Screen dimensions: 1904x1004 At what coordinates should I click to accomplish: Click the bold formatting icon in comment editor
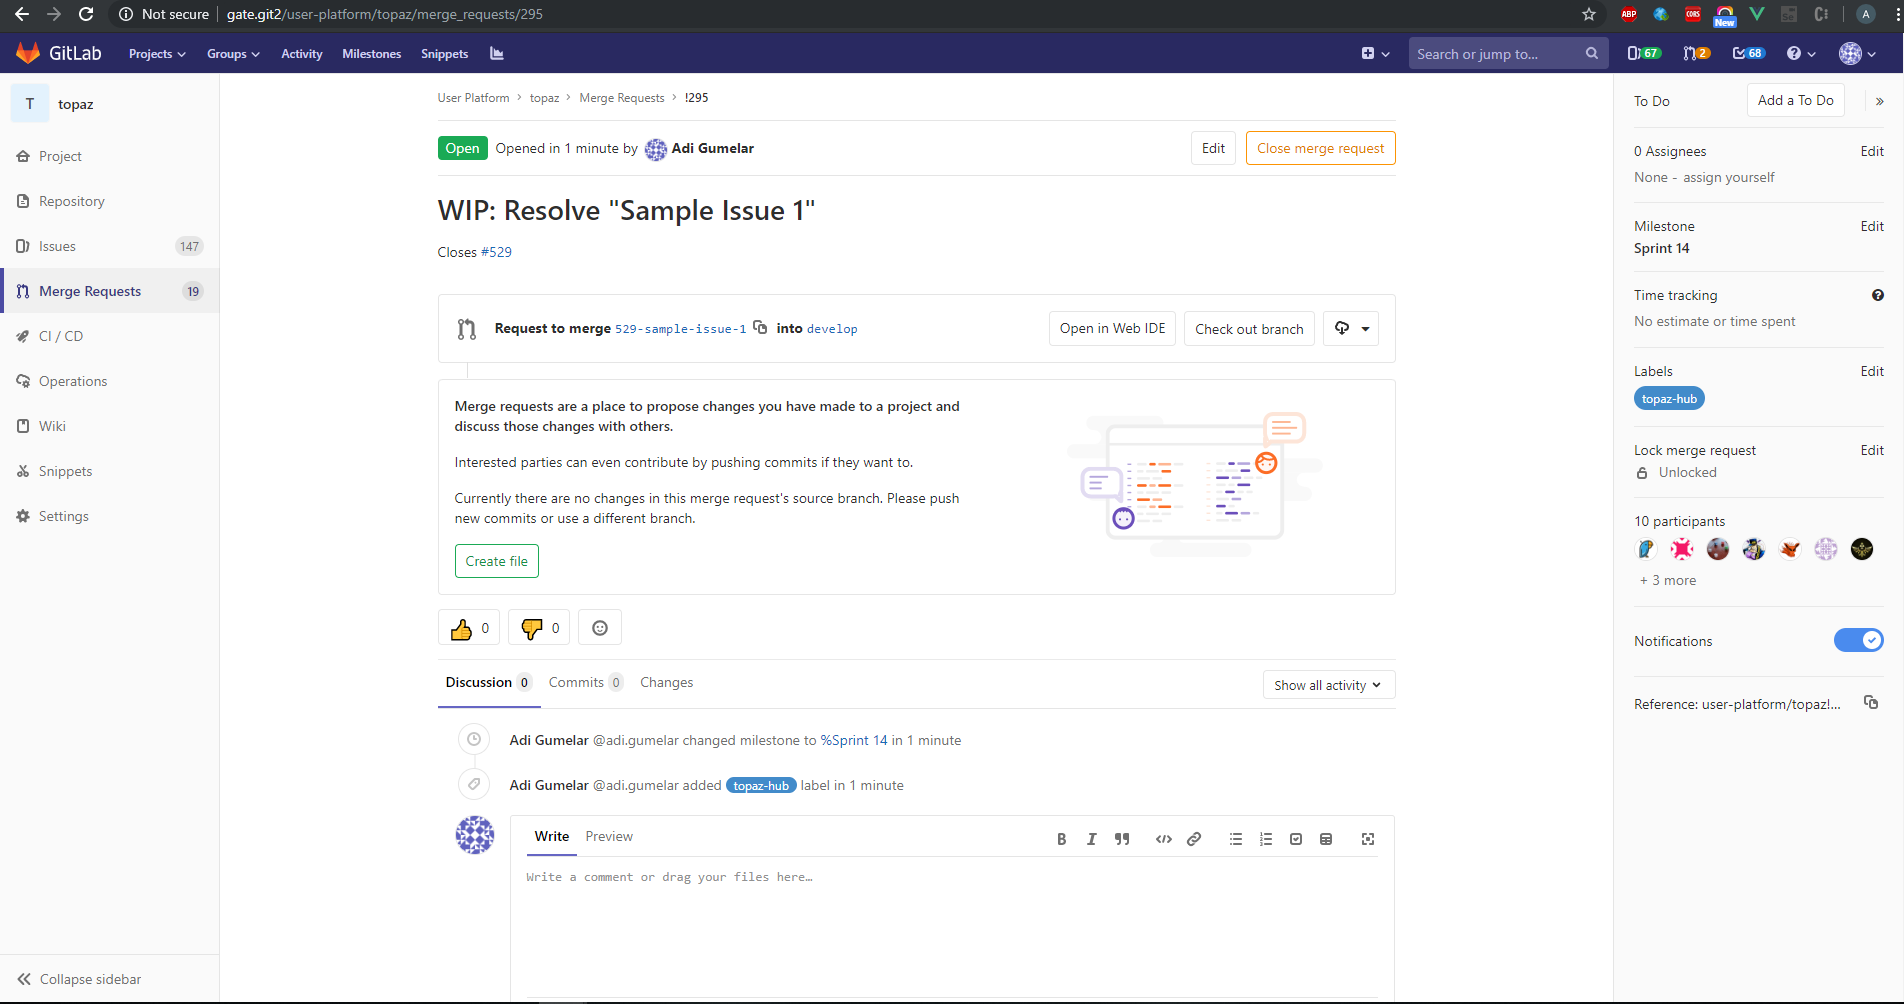click(x=1061, y=839)
